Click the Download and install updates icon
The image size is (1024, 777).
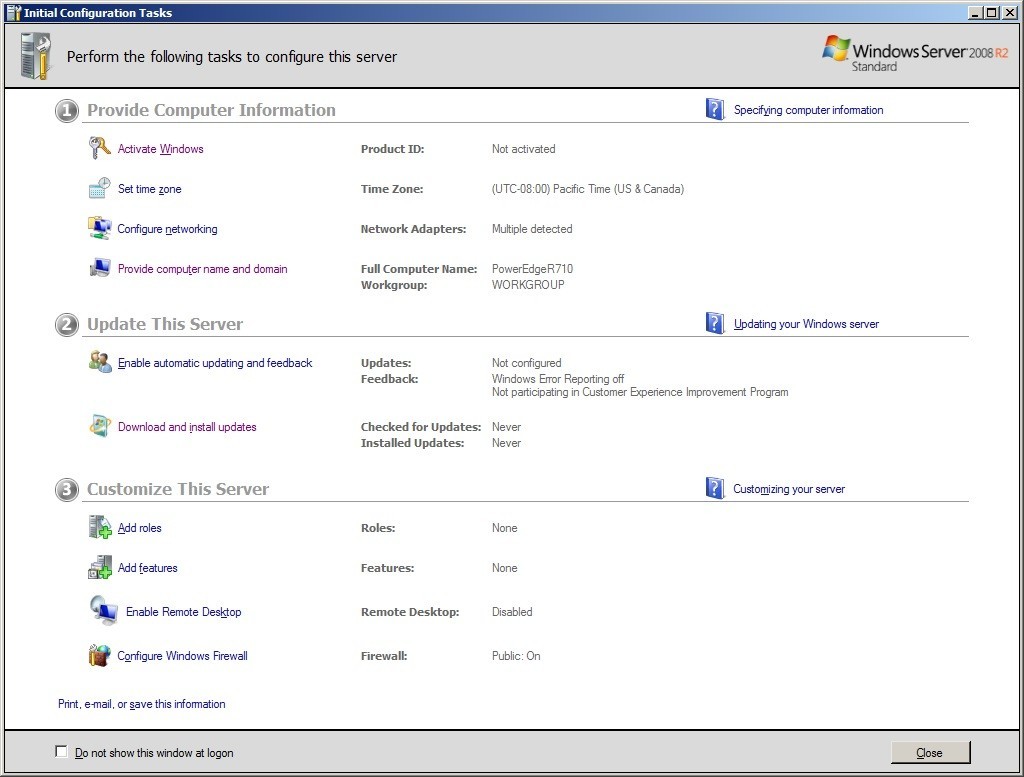(100, 426)
